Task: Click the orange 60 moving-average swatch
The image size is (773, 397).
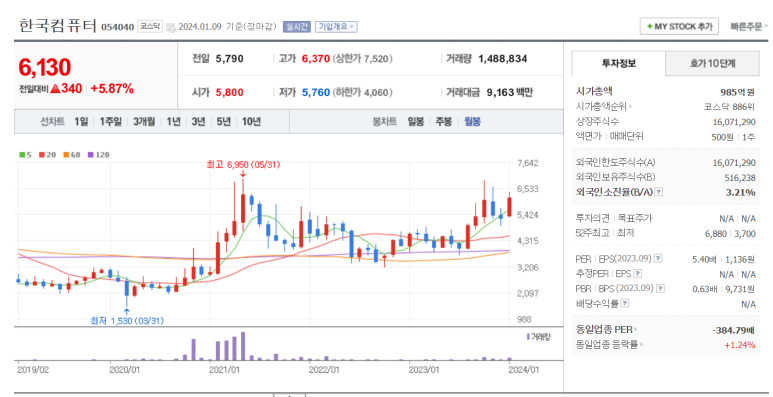Action: (66, 155)
